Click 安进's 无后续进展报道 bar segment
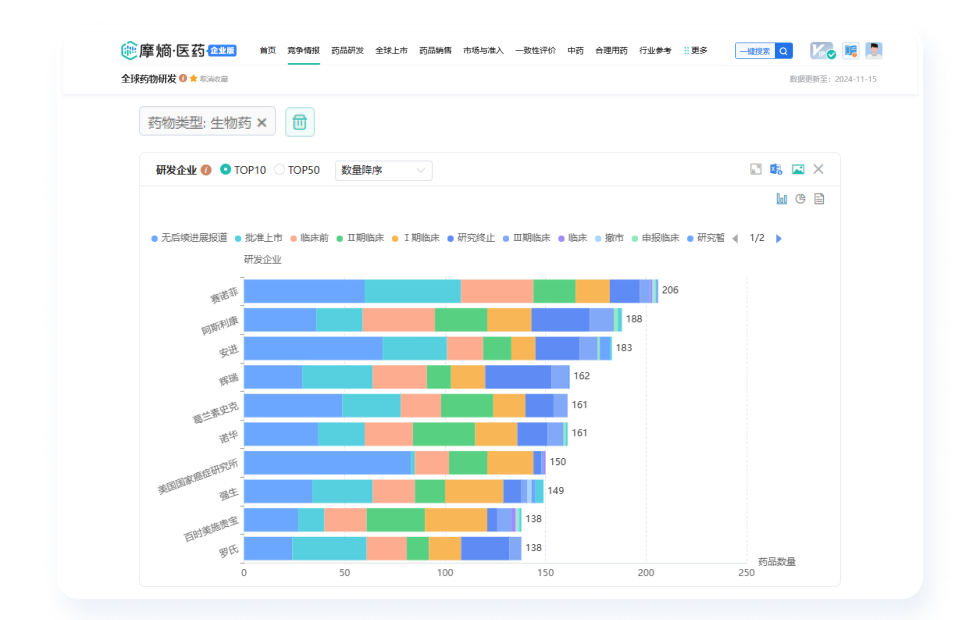 (313, 348)
